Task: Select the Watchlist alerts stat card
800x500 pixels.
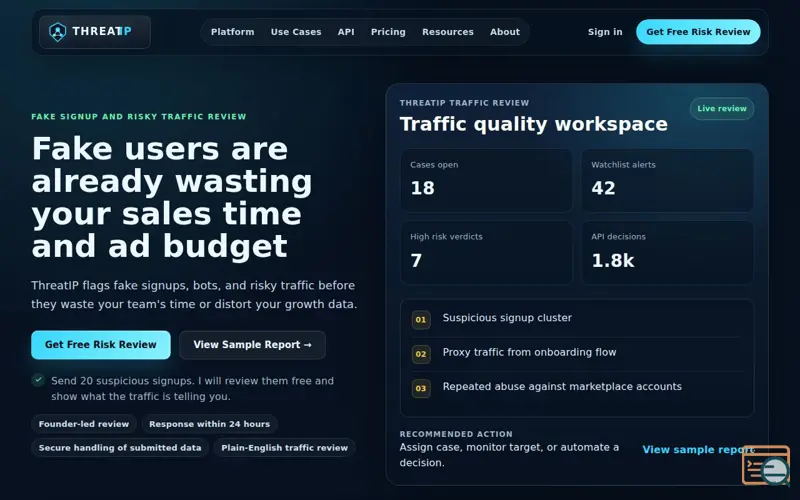Action: click(x=667, y=181)
